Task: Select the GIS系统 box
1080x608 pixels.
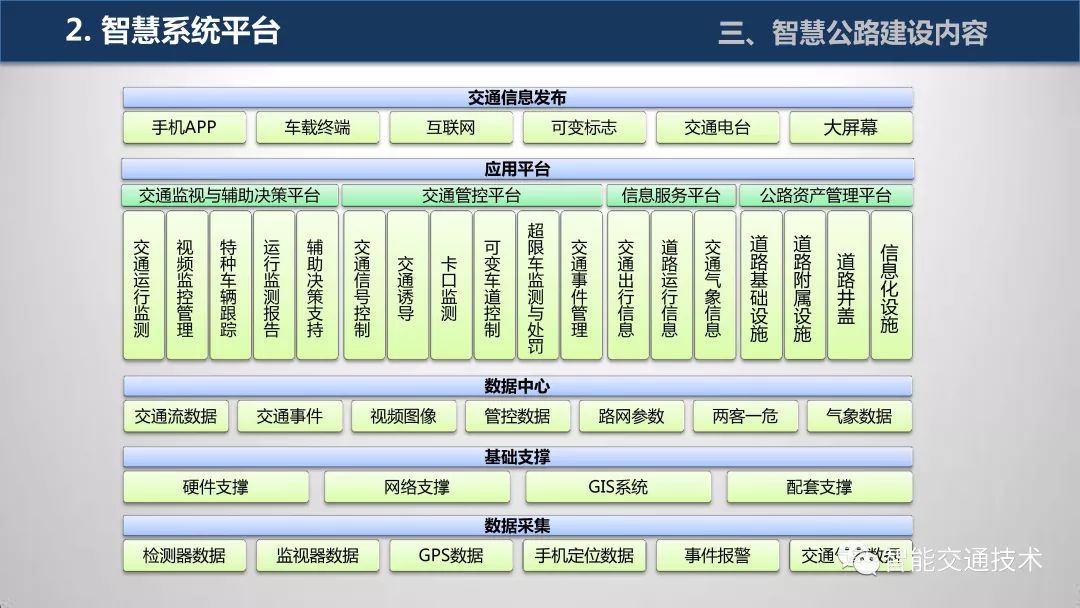Action: pos(618,488)
